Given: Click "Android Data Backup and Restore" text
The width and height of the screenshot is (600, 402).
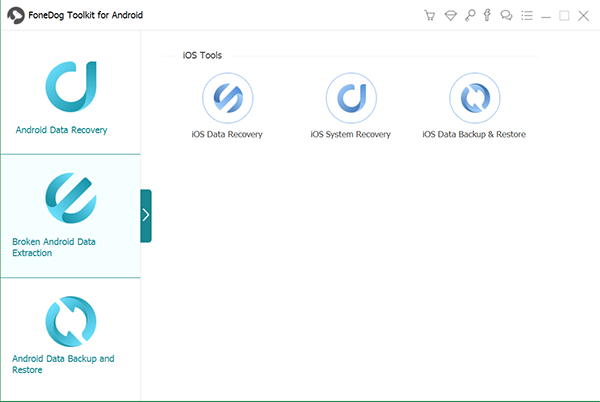Looking at the screenshot, I should (x=63, y=363).
